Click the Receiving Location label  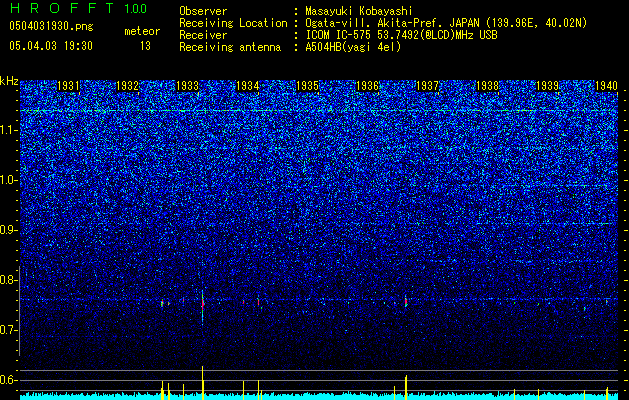click(x=233, y=23)
